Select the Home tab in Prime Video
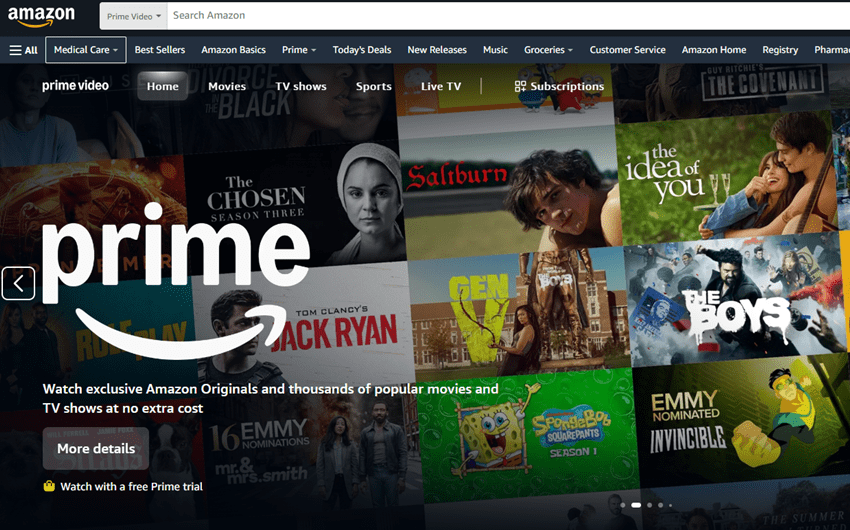Screen dimensions: 850x530 click(x=163, y=86)
